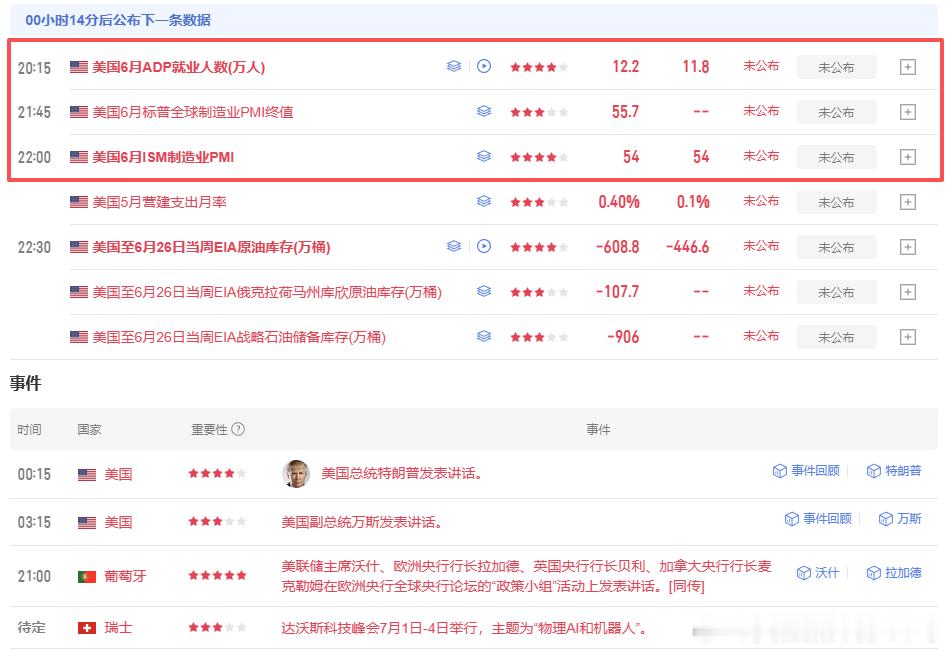Open 美国总统特朗普发表讲话 event
The image size is (949, 651).
402,473
